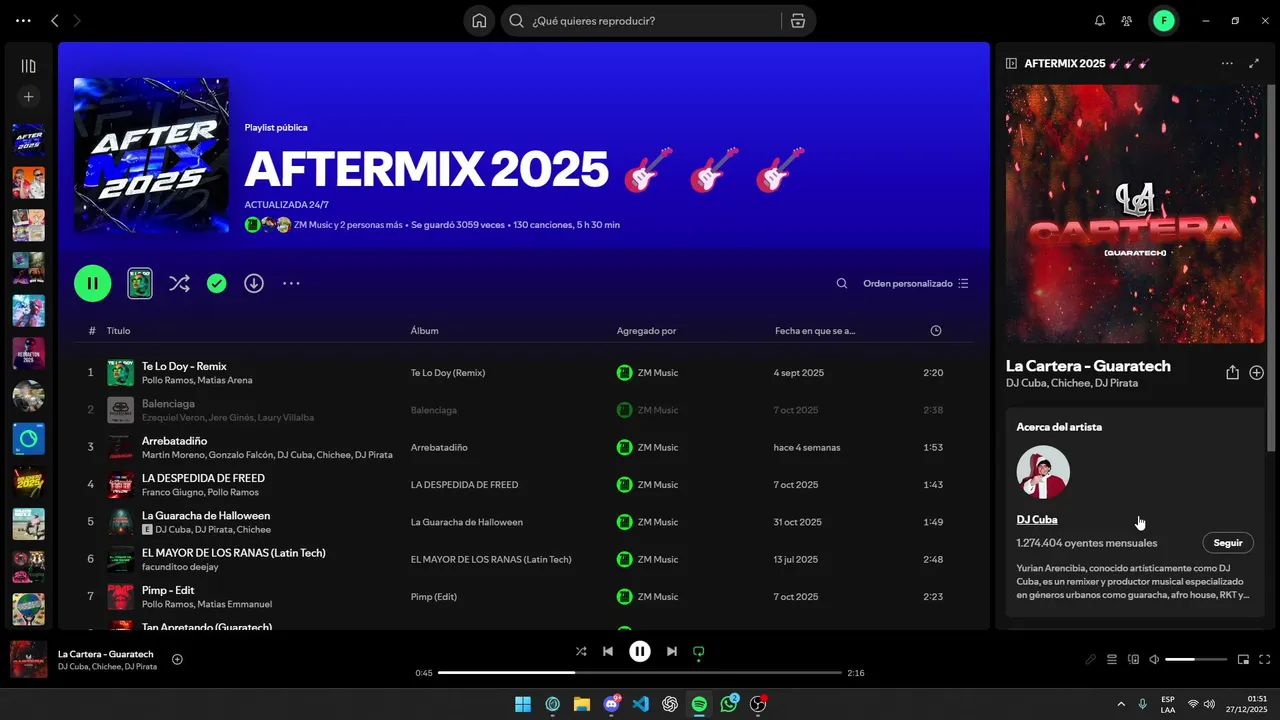Click the Browse icon beside the search box
The width and height of the screenshot is (1280, 720).
(x=798, y=20)
